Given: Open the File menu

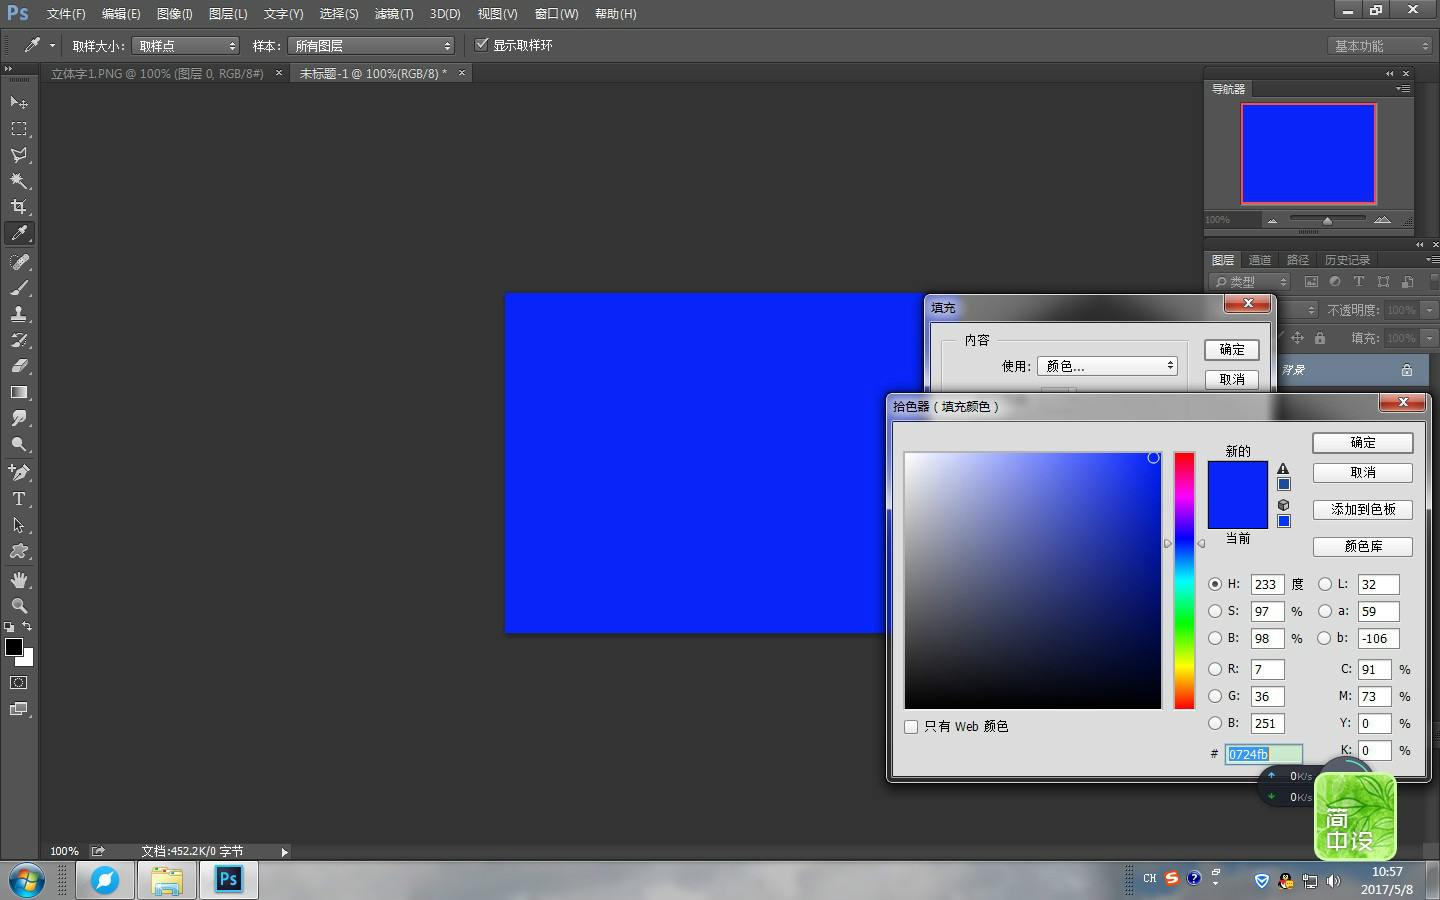Looking at the screenshot, I should [66, 14].
